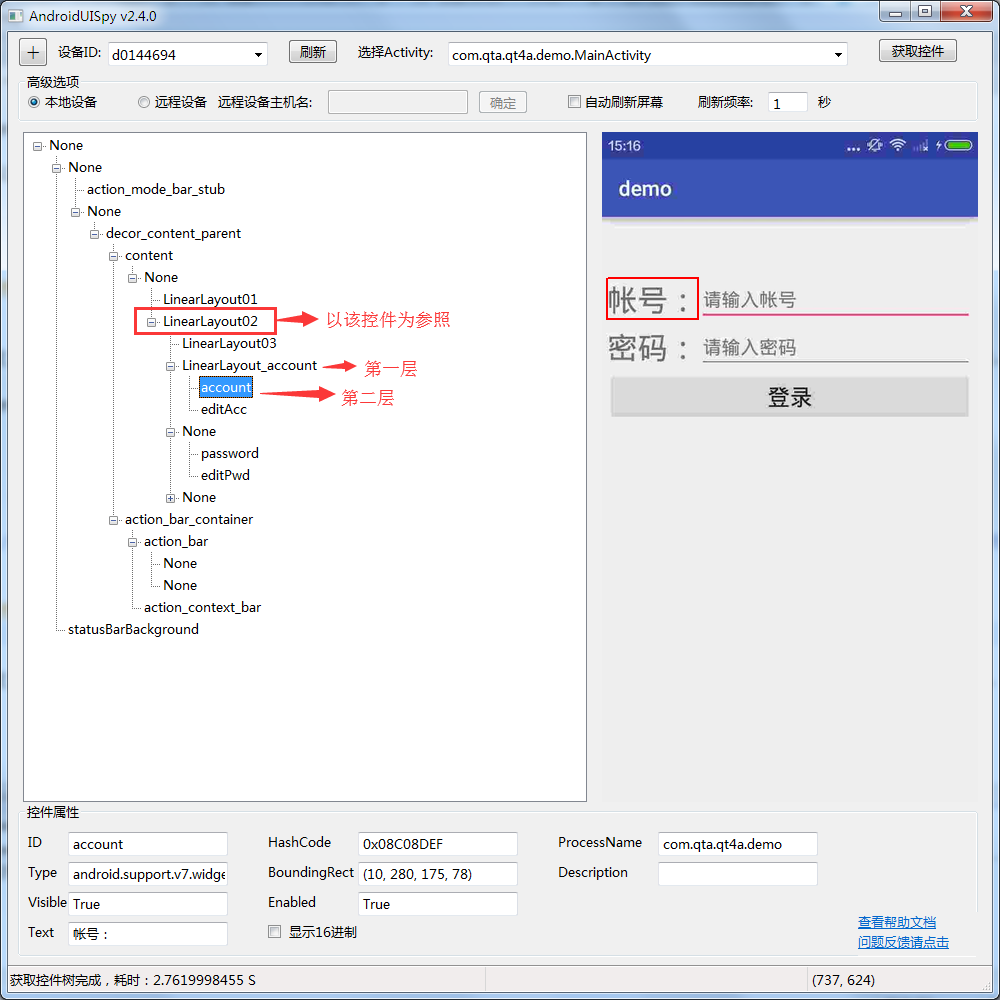Click the 请输入密码 field in phone preview
Image resolution: width=1000 pixels, height=1000 pixels.
[835, 348]
